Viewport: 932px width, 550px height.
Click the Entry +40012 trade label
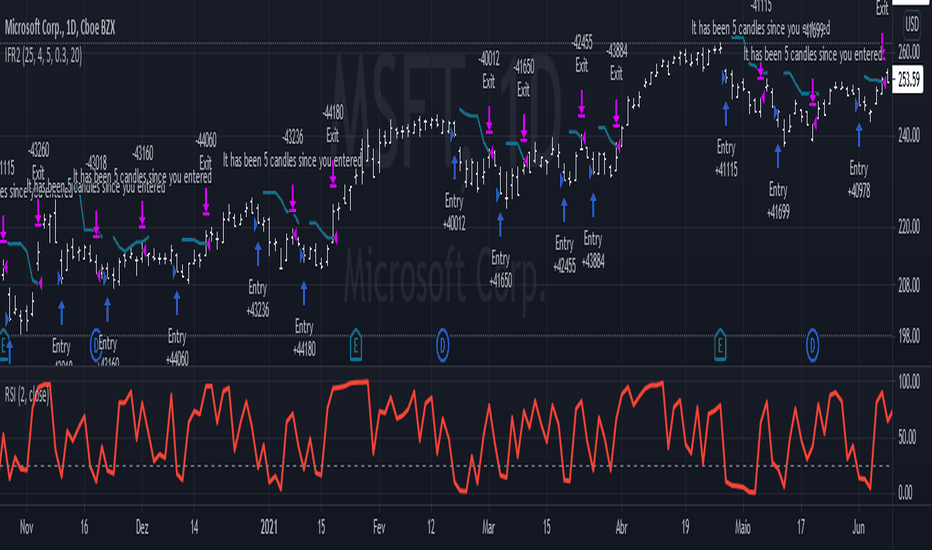(x=454, y=212)
